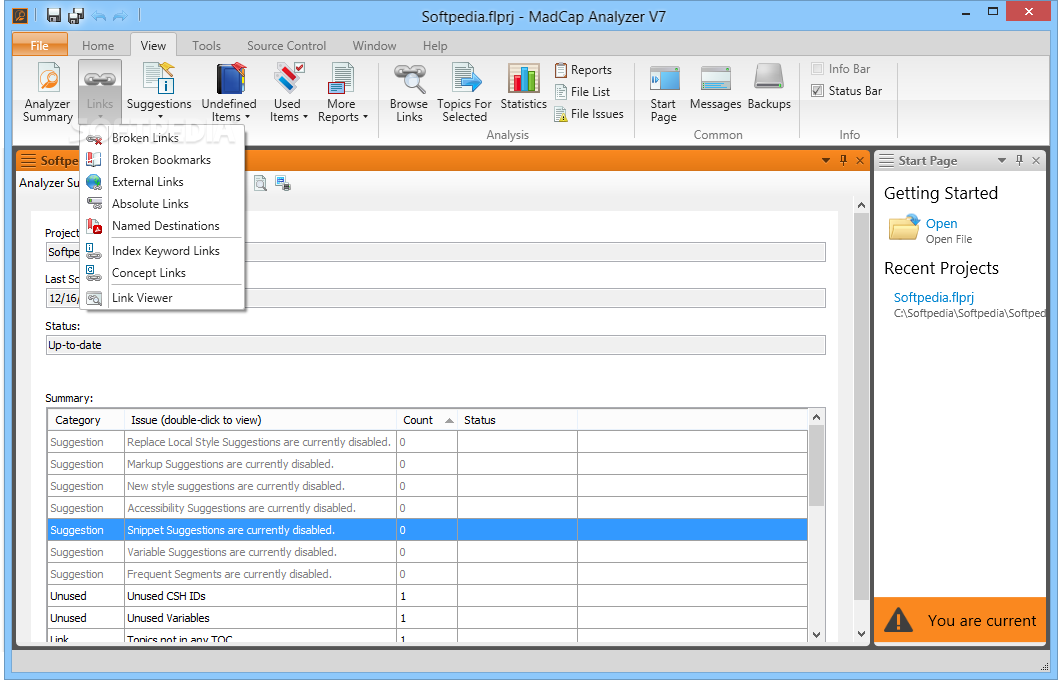Pin the Softpedia summary panel
This screenshot has width=1058, height=680.
[x=843, y=160]
